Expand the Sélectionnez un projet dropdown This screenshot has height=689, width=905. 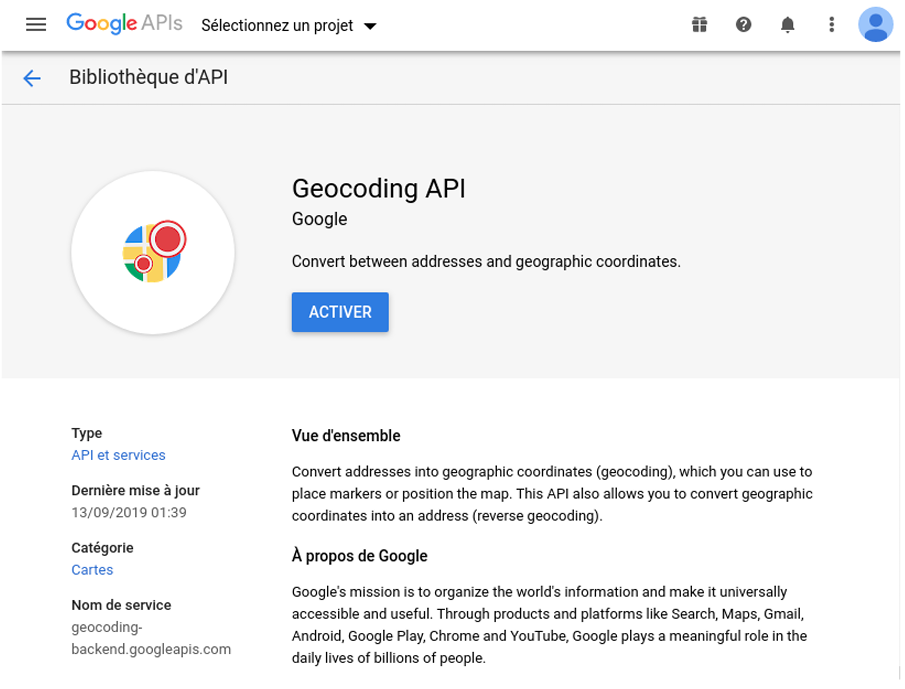[289, 26]
